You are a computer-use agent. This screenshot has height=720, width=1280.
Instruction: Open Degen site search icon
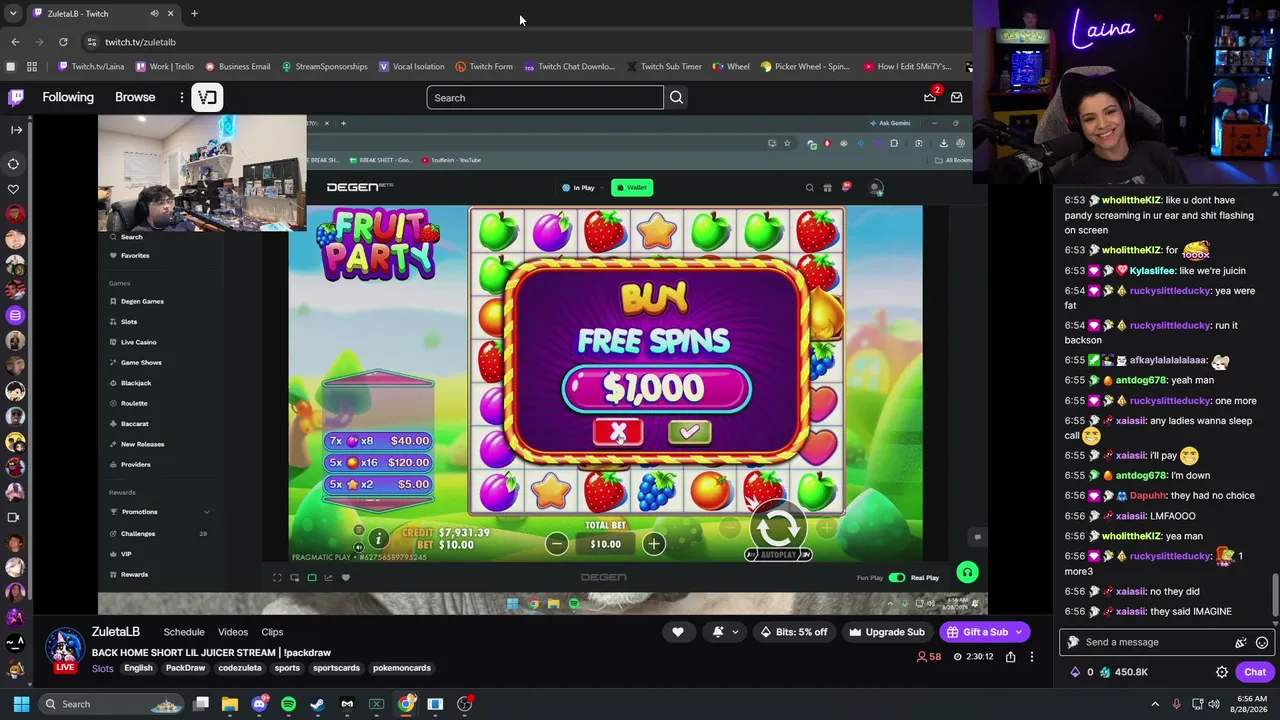pyautogui.click(x=810, y=187)
